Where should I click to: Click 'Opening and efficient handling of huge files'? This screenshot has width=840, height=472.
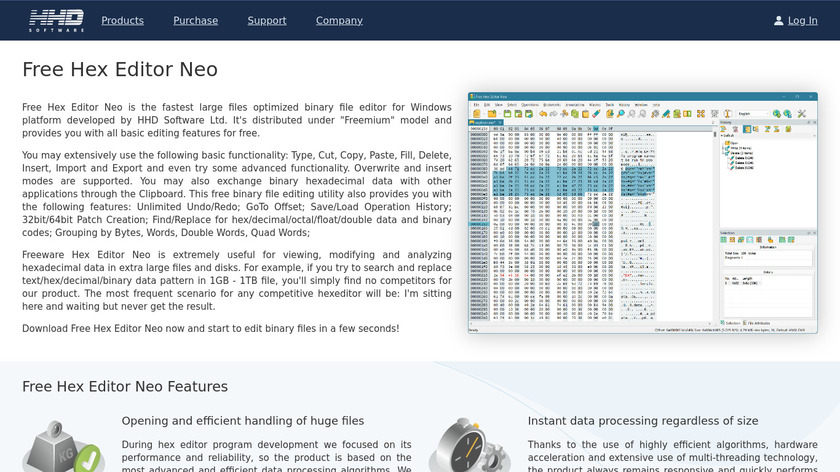pos(243,421)
